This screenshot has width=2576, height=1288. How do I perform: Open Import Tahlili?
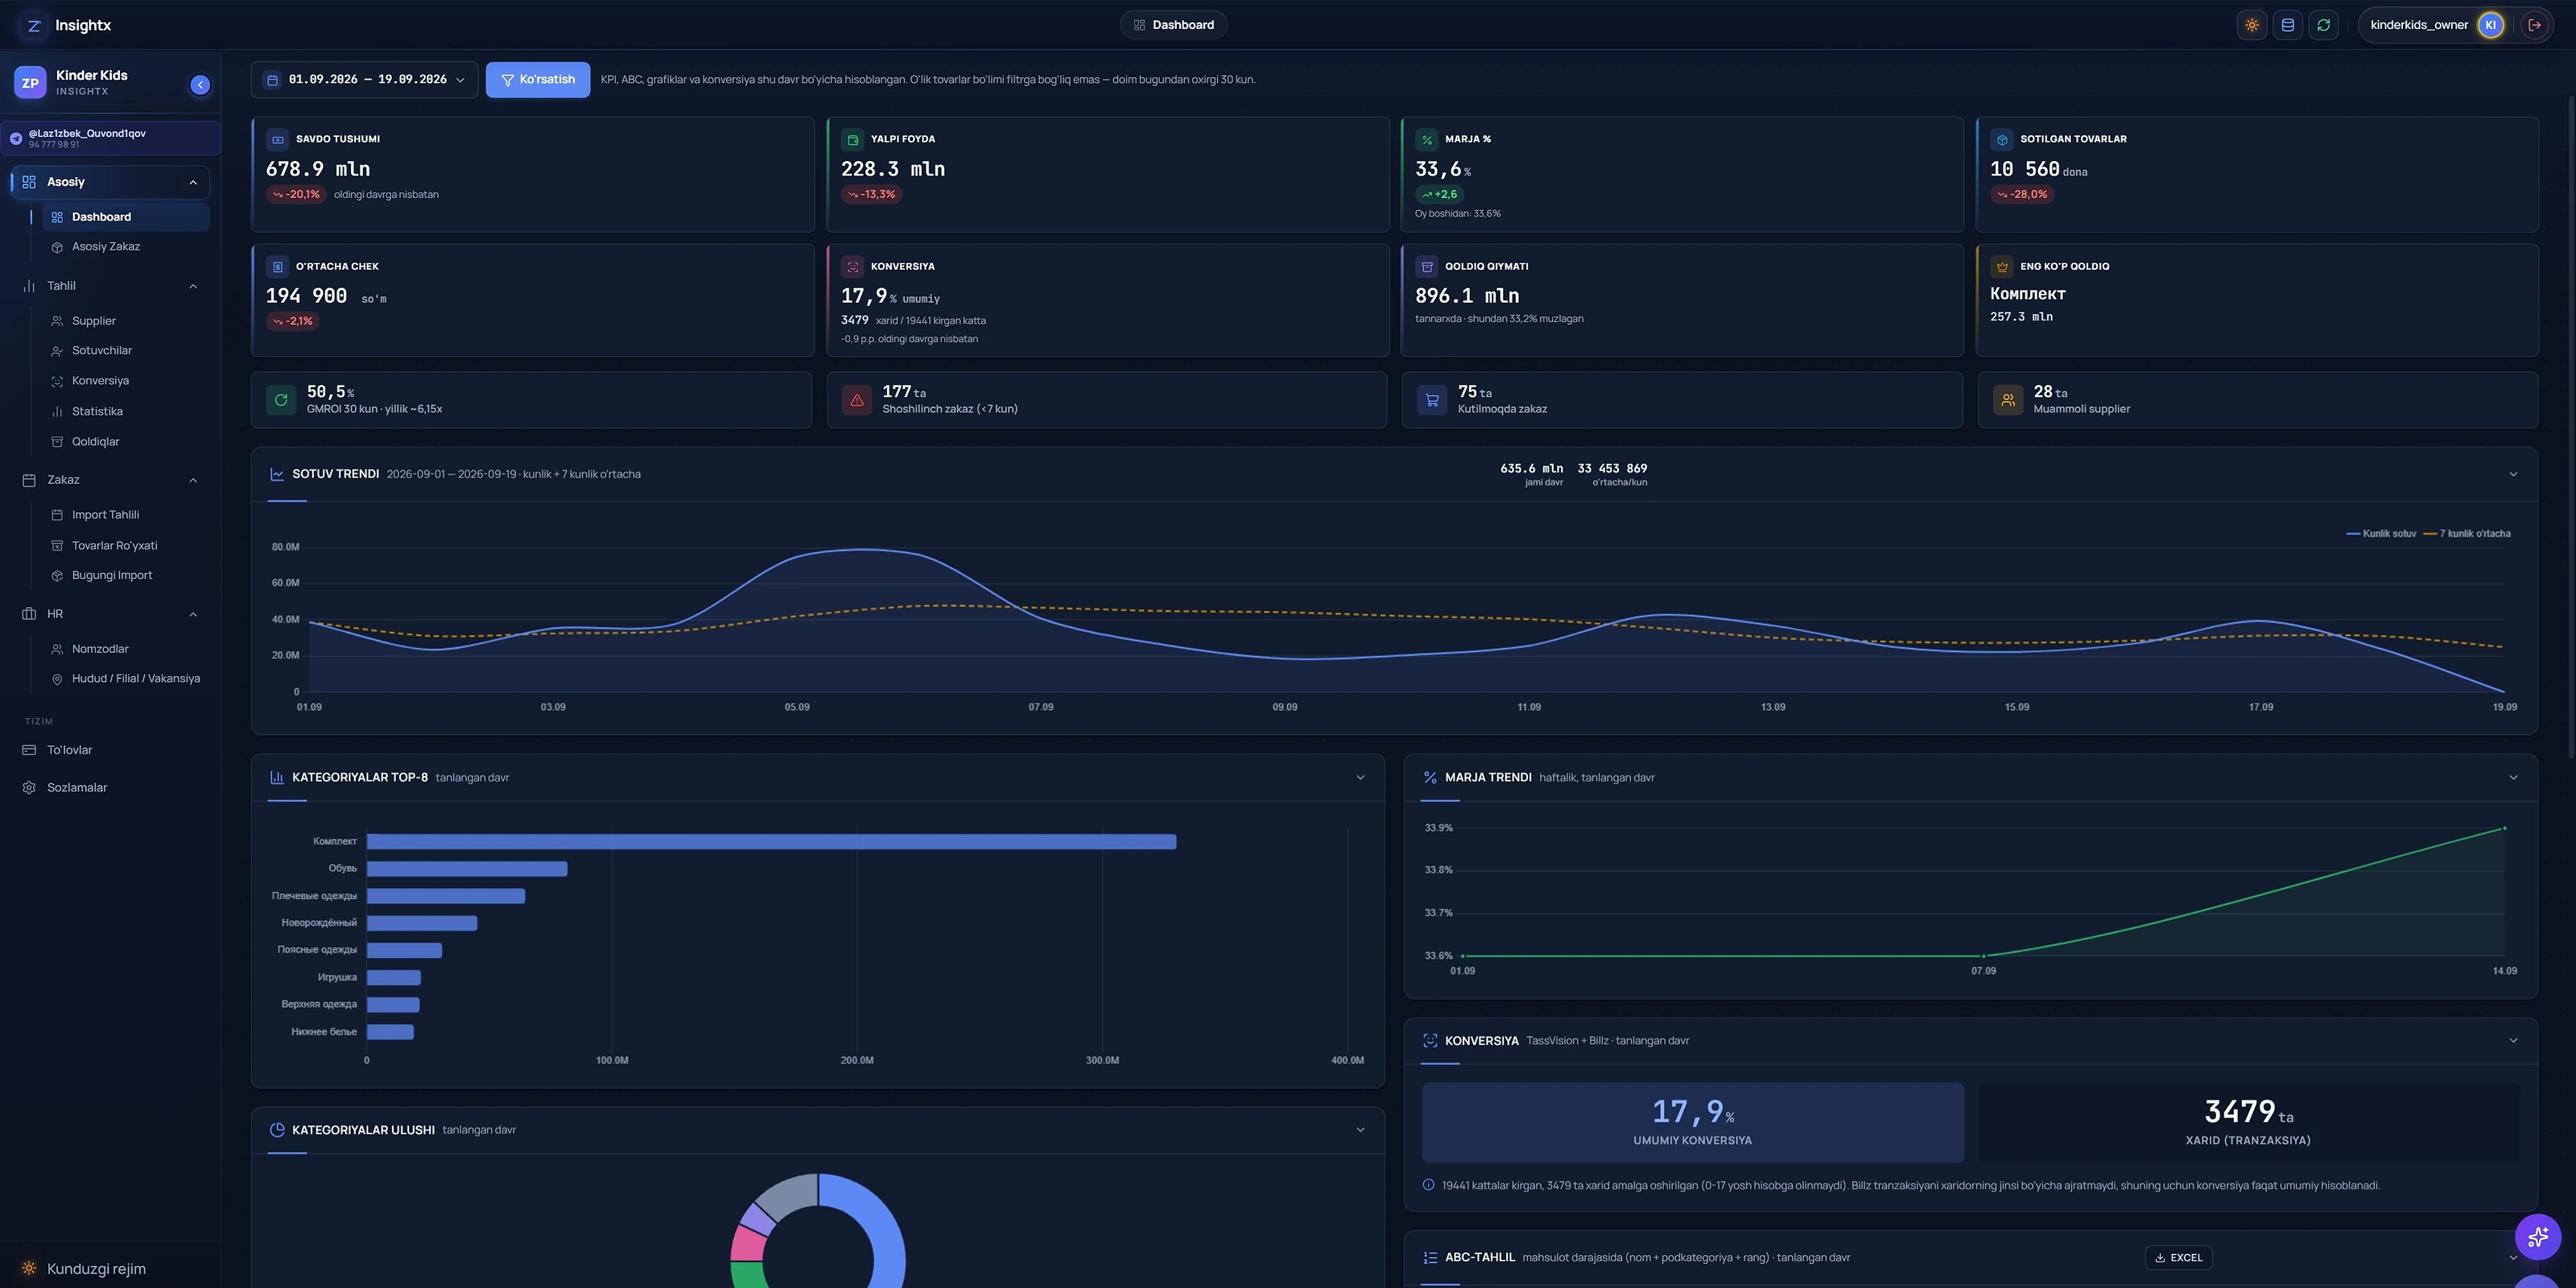coord(125,515)
